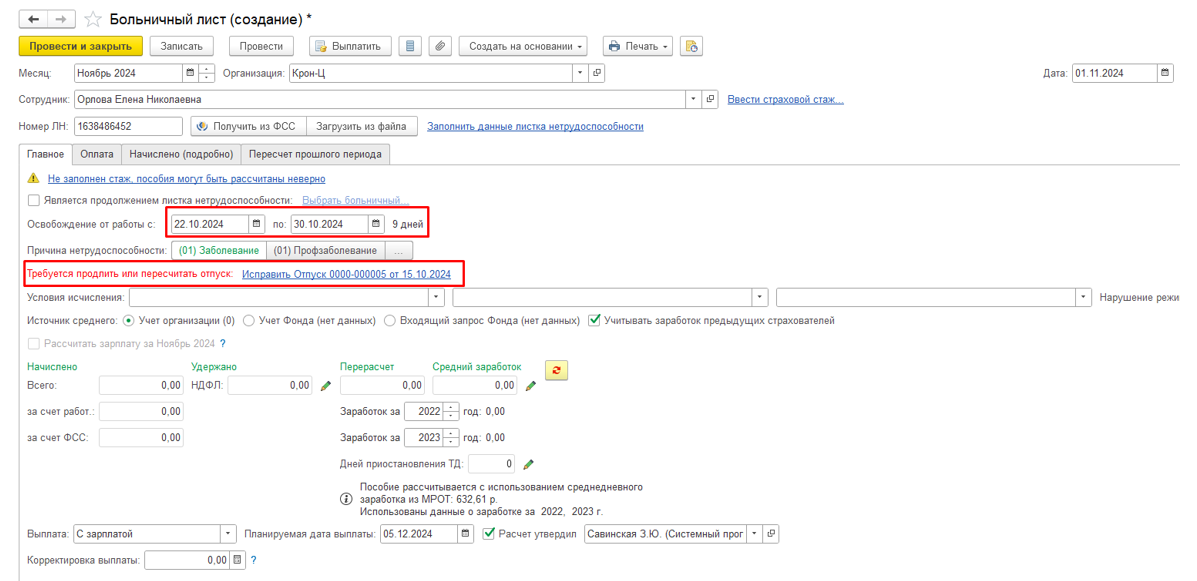Select Учет организации (0) radio button
Image resolution: width=1197 pixels, height=581 pixels.
128,321
